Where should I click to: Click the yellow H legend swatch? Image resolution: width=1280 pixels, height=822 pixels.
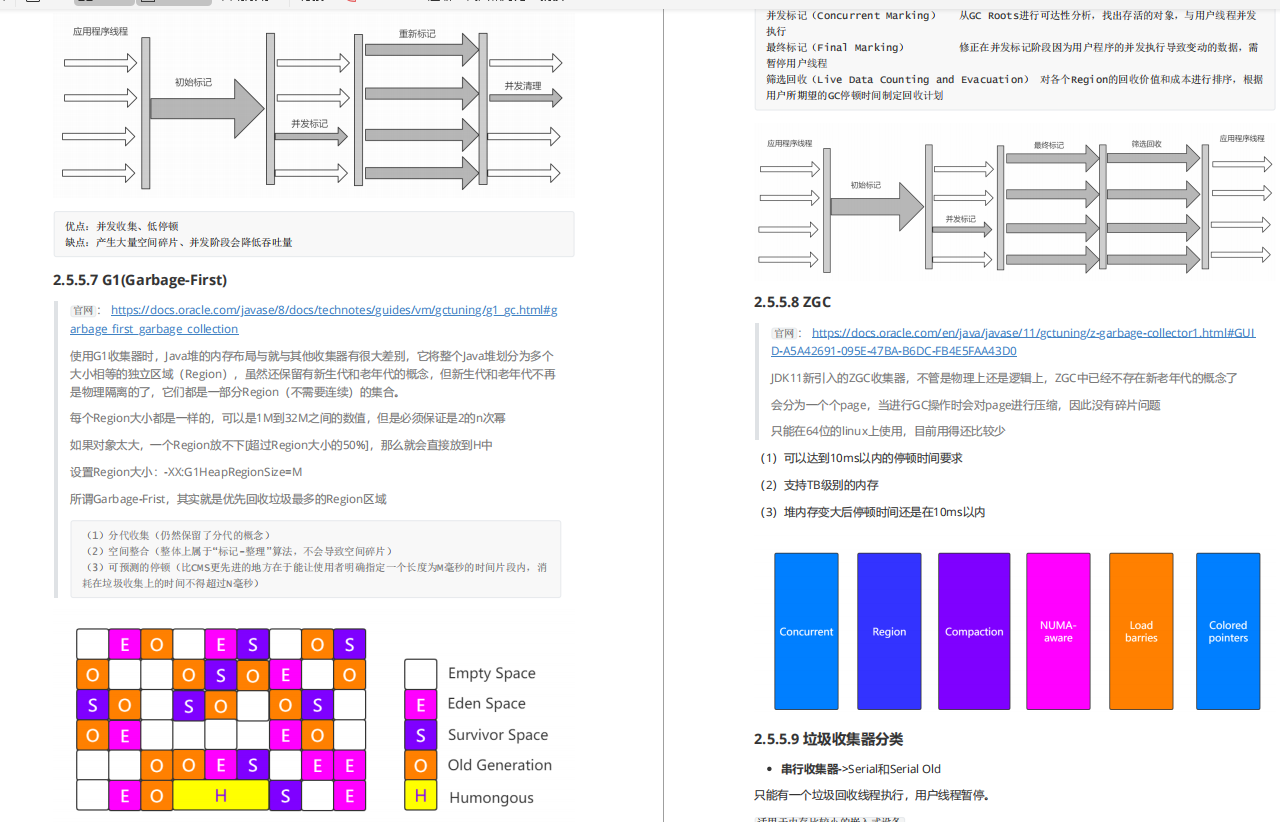tap(421, 796)
